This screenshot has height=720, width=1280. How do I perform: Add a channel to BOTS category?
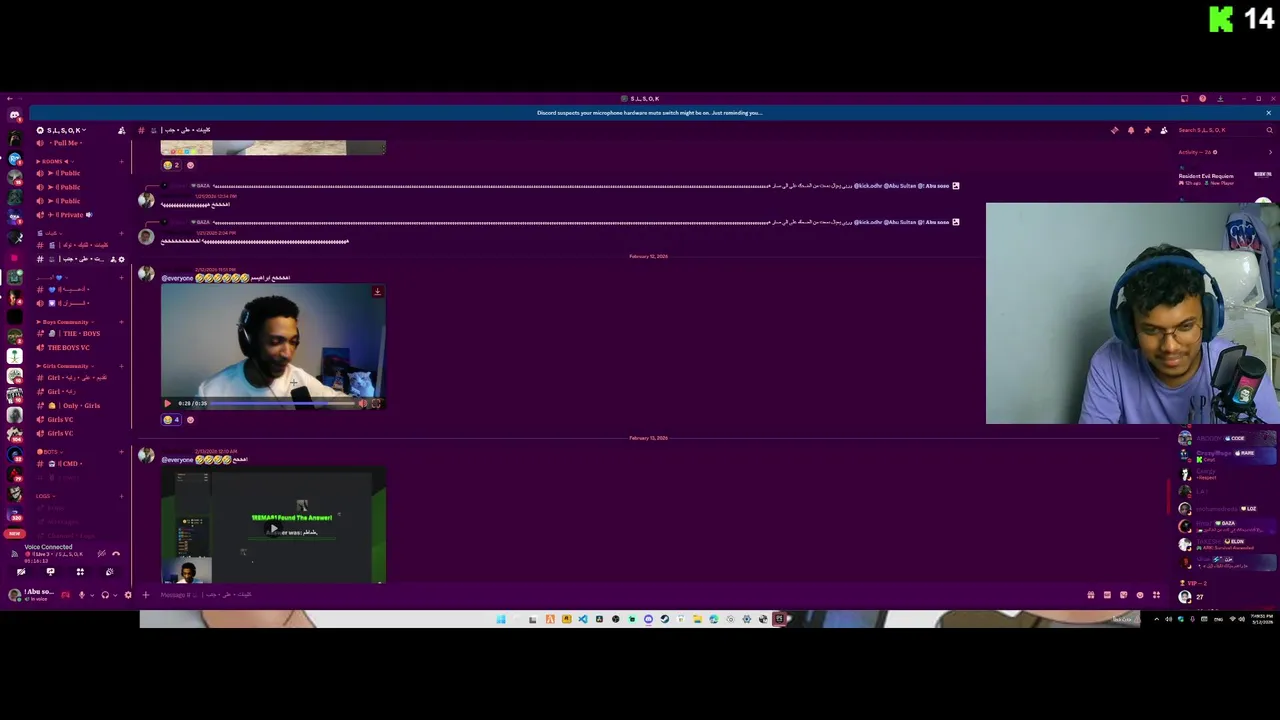(122, 452)
